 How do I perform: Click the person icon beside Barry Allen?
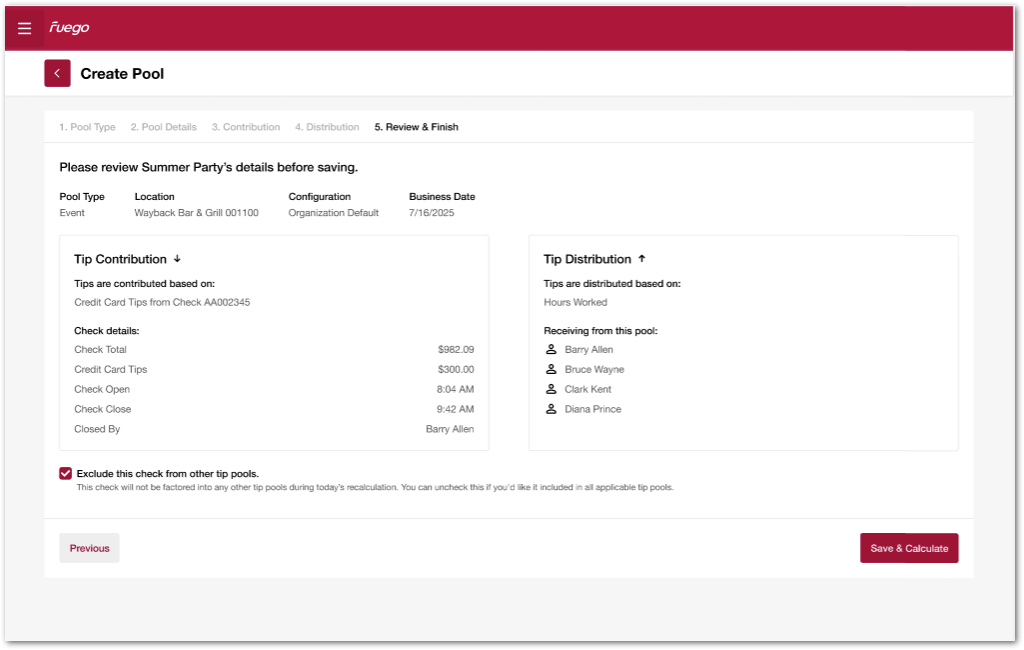pyautogui.click(x=550, y=350)
